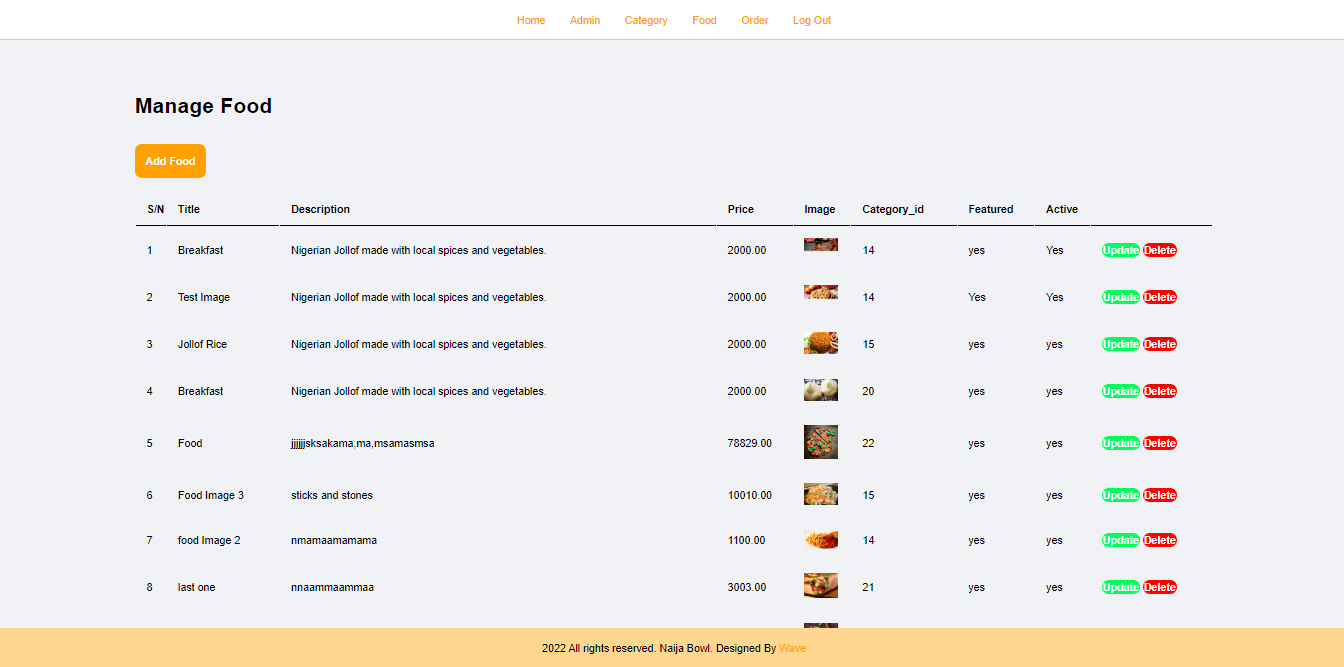Click the 'last one' row thumbnail
The image size is (1344, 667).
[x=821, y=585]
